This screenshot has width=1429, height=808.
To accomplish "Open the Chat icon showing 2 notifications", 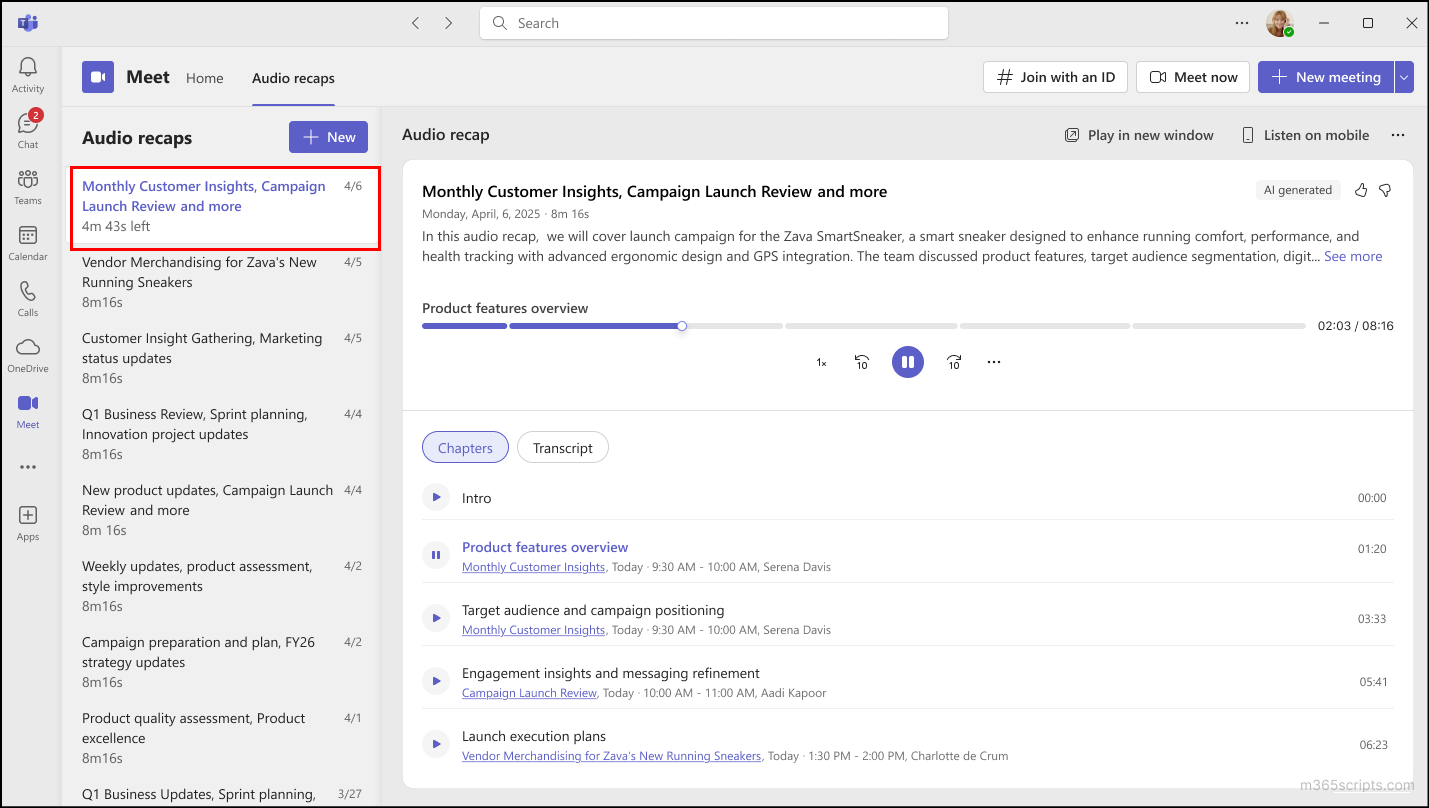I will (x=28, y=127).
